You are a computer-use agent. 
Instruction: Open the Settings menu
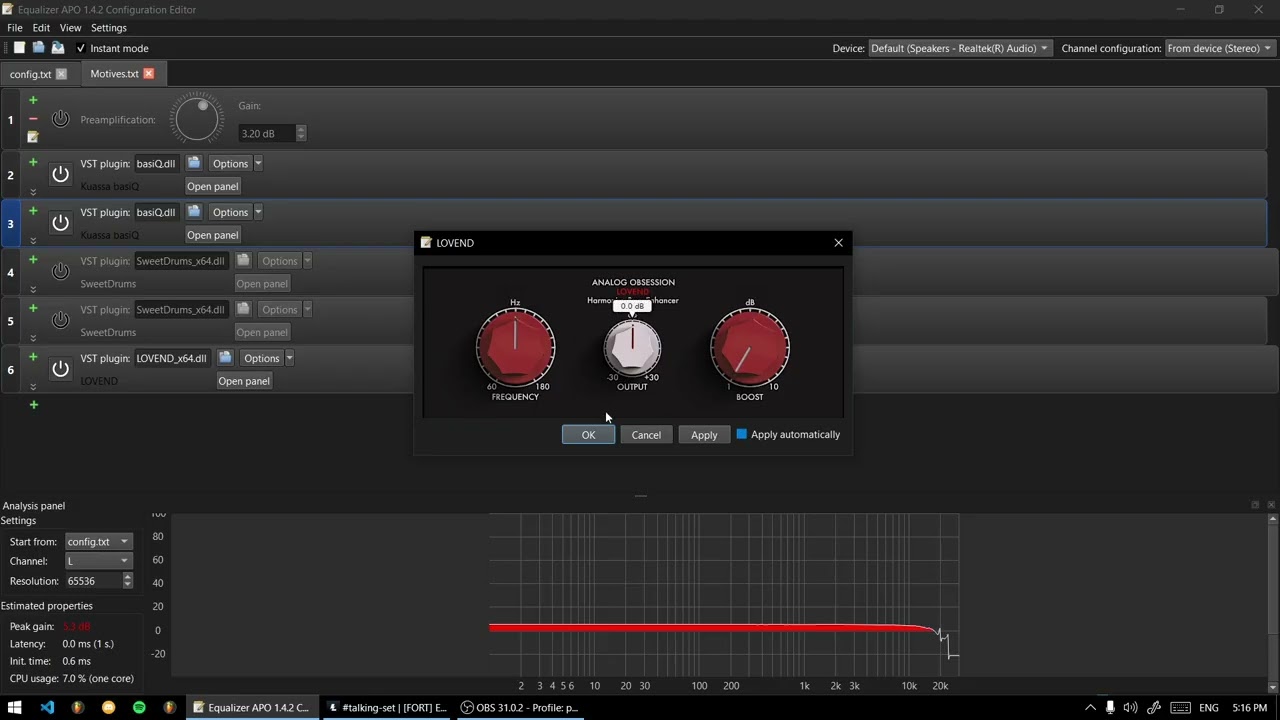(109, 28)
